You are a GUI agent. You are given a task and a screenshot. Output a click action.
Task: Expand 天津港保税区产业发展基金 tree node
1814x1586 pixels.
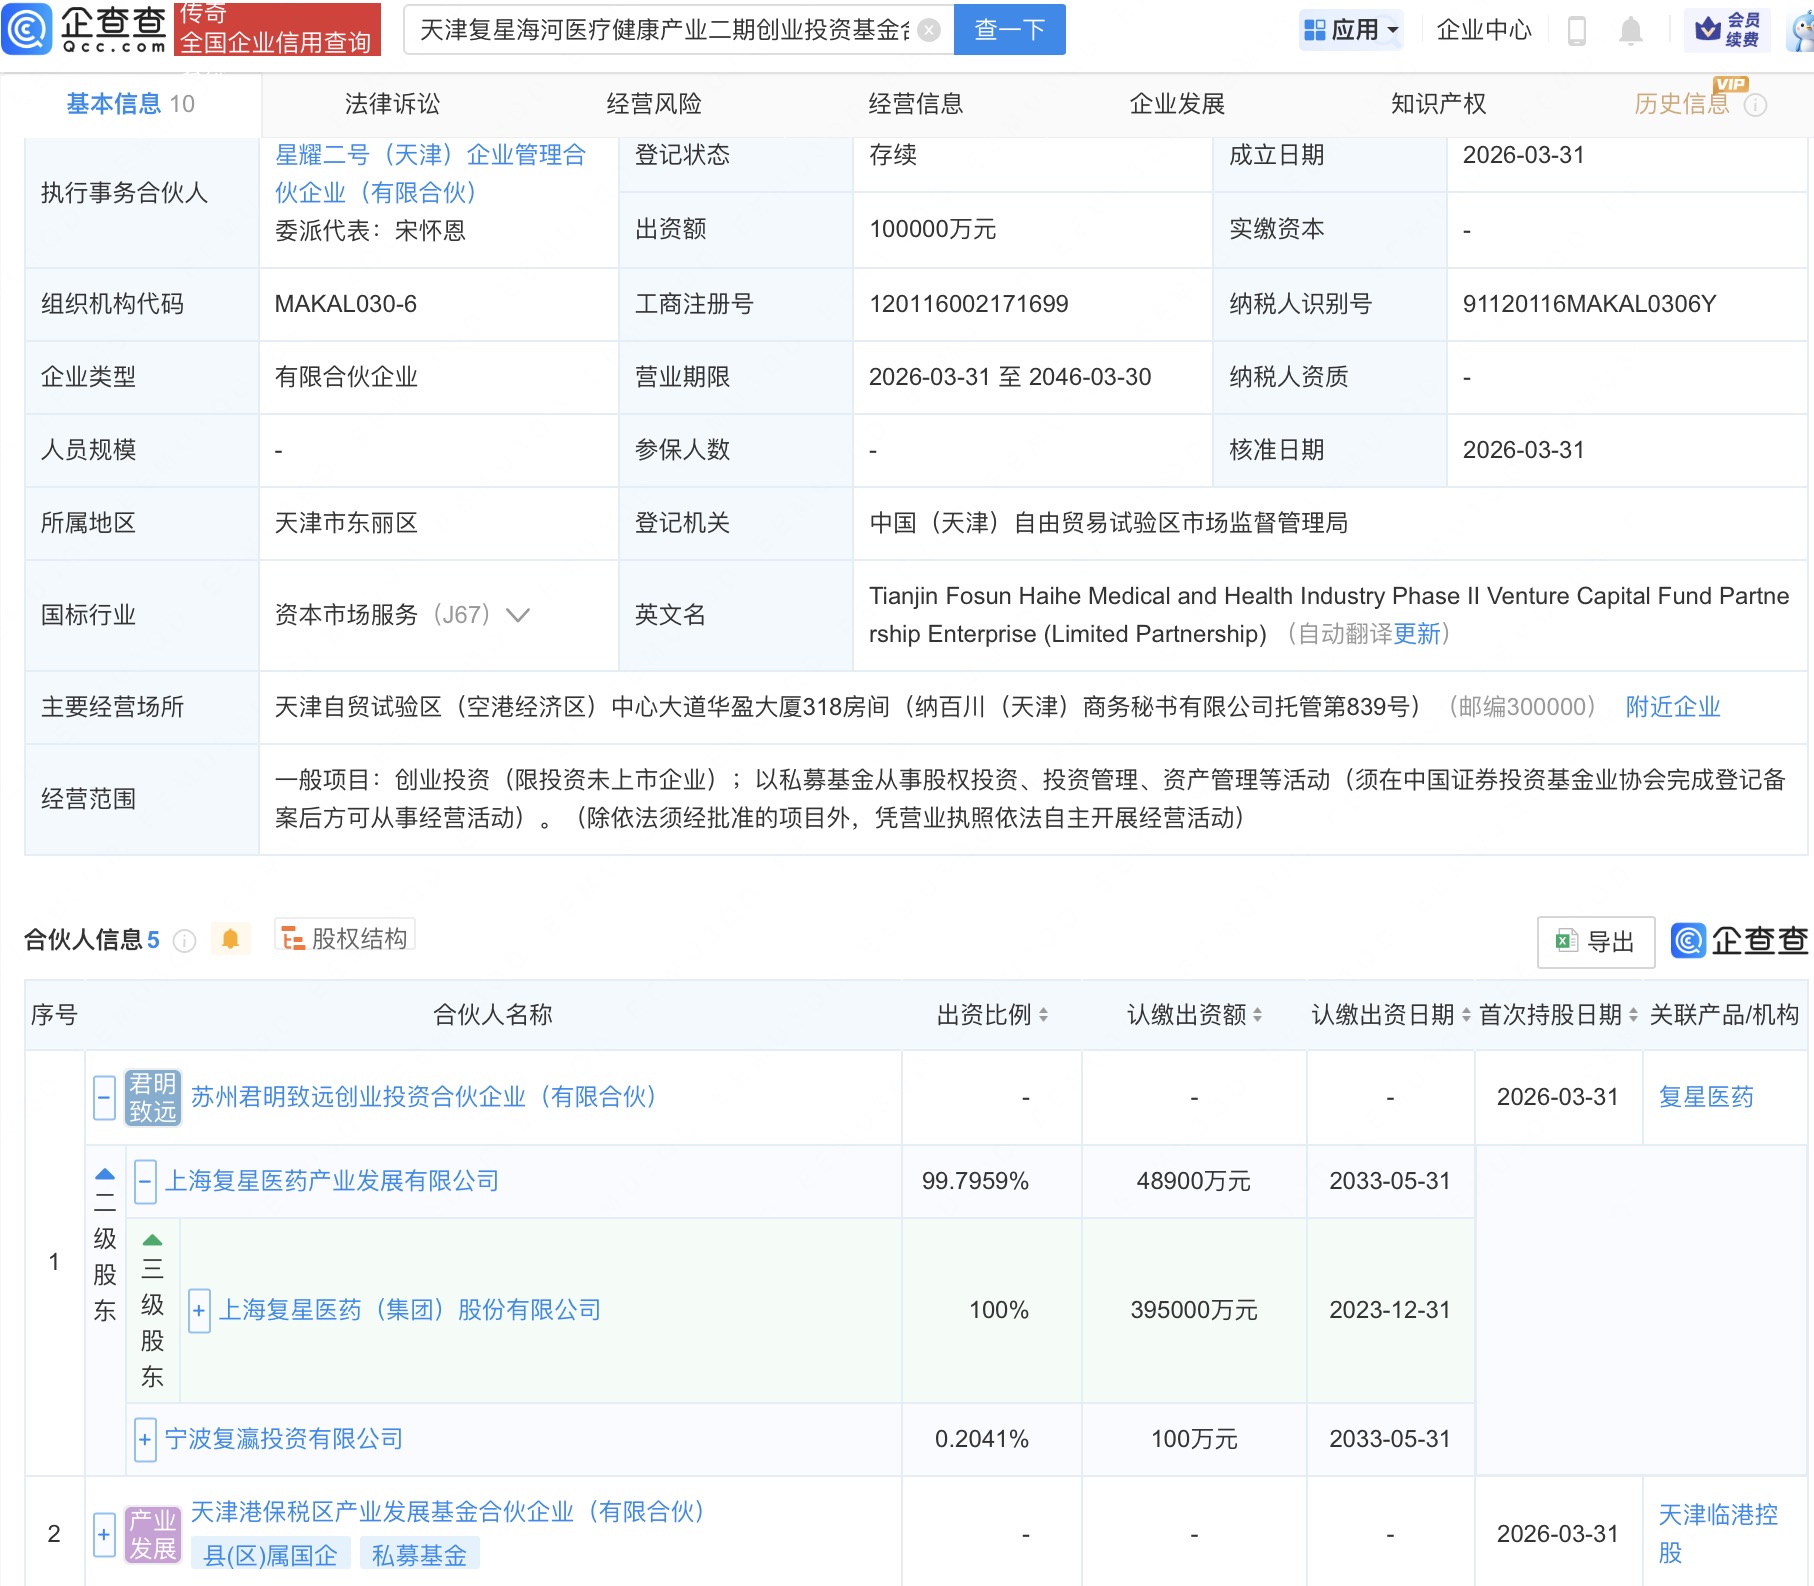click(x=104, y=1533)
